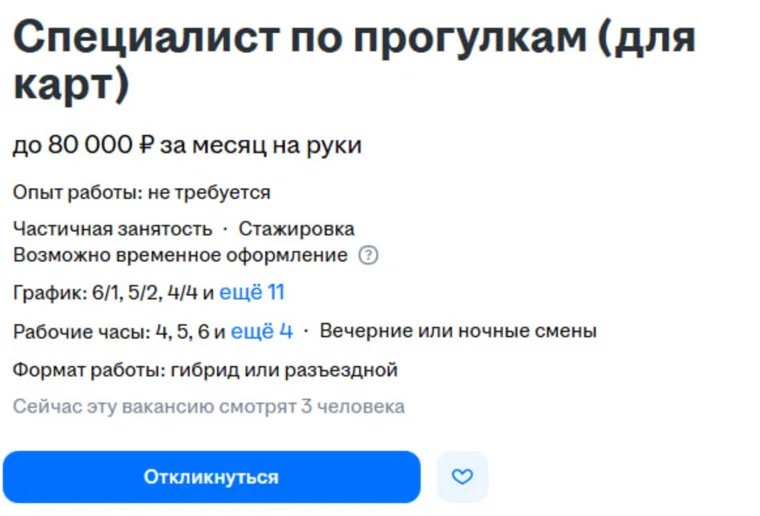Screen dimensions: 760x516
Task: Show more working hours via "ещё 4"
Action: 262,331
